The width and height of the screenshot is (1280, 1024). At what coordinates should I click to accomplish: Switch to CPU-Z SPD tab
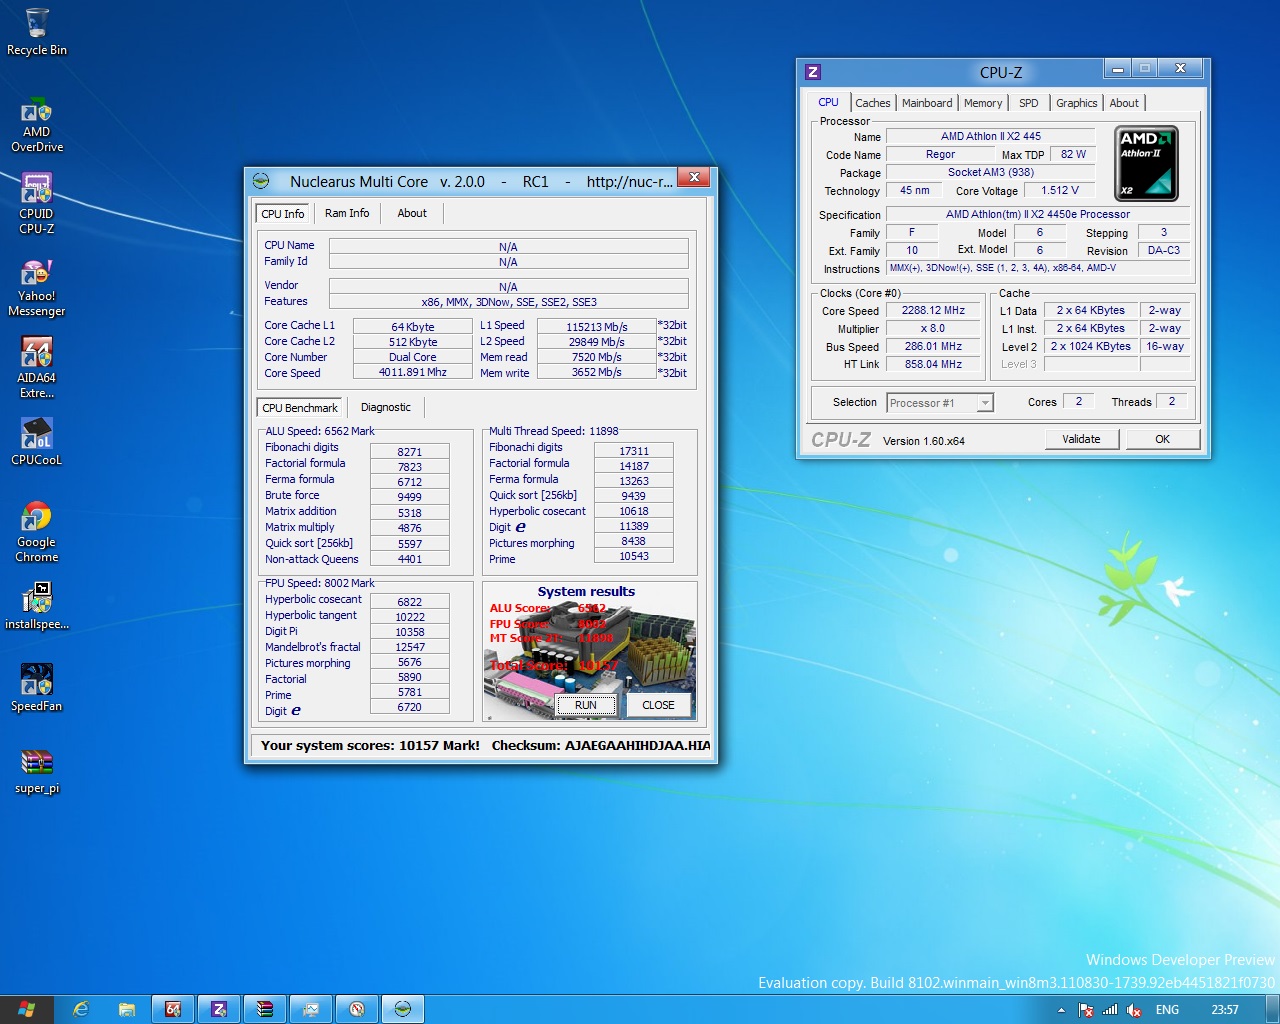click(x=1028, y=103)
